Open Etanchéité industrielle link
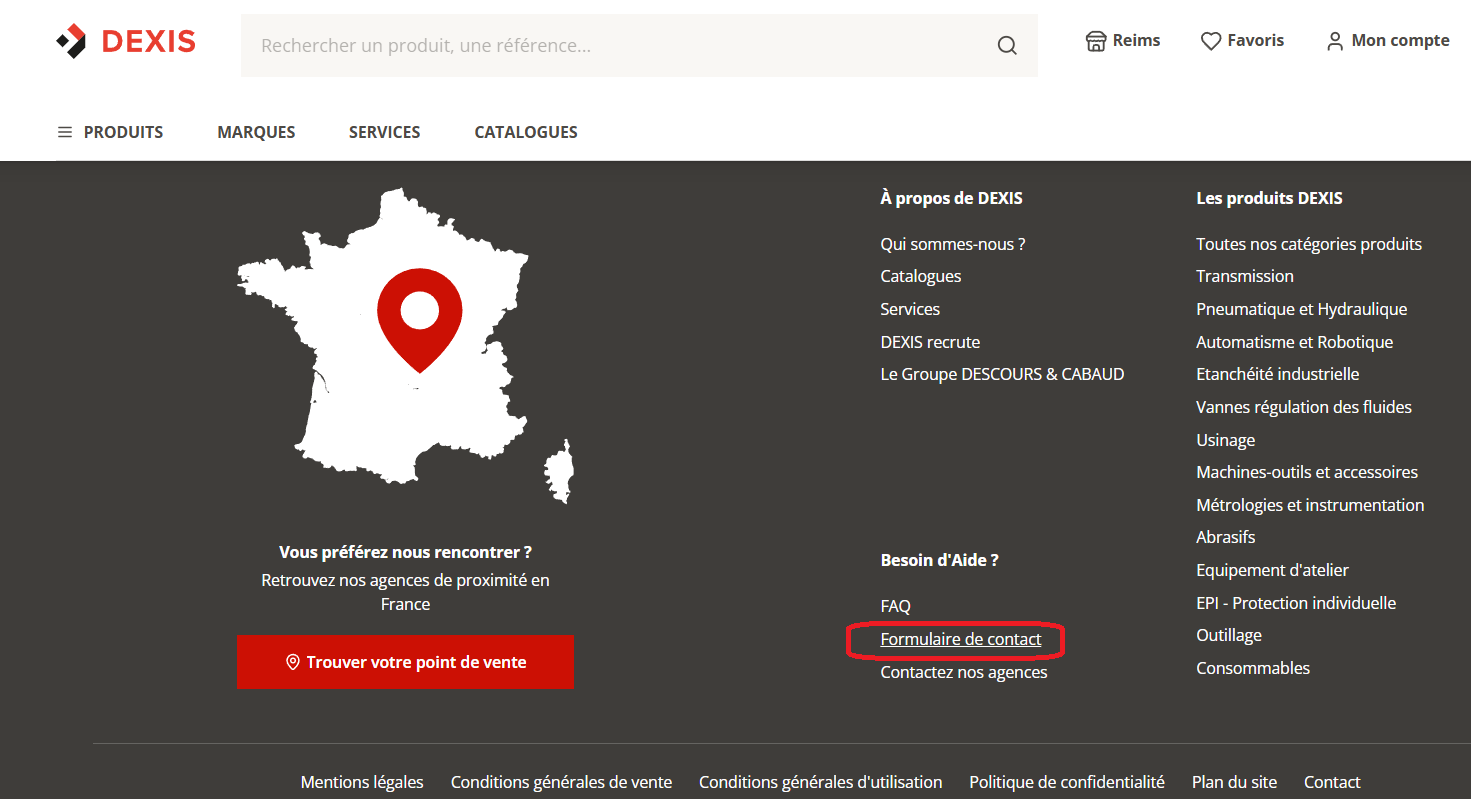1471x799 pixels. [1278, 374]
